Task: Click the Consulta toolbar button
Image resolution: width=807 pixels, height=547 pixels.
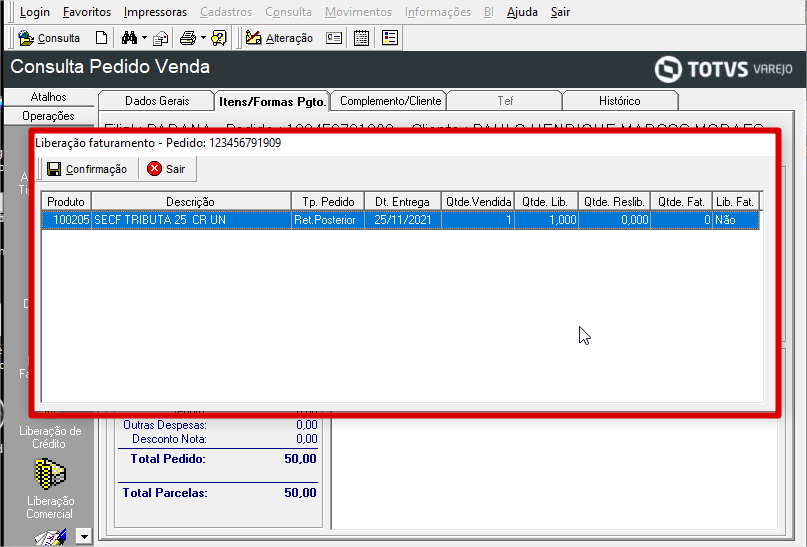Action: [49, 38]
